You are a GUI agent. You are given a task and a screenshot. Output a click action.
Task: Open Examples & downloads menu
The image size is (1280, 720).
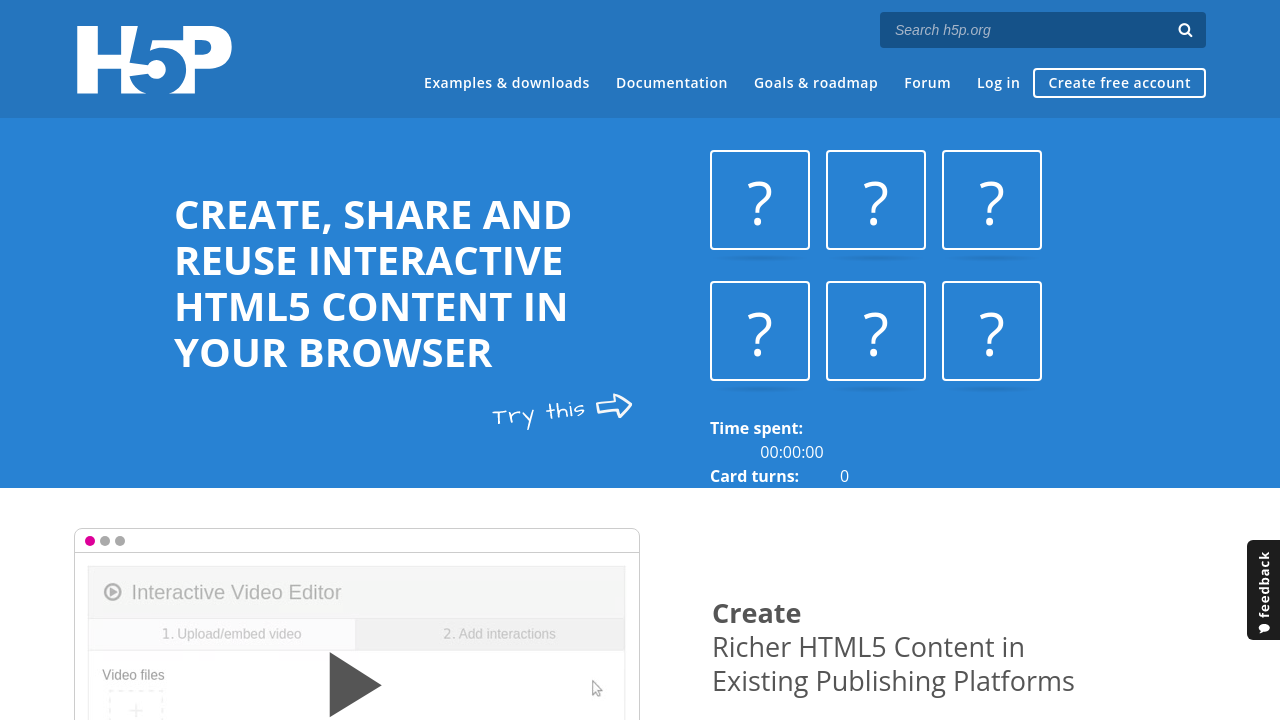point(506,83)
